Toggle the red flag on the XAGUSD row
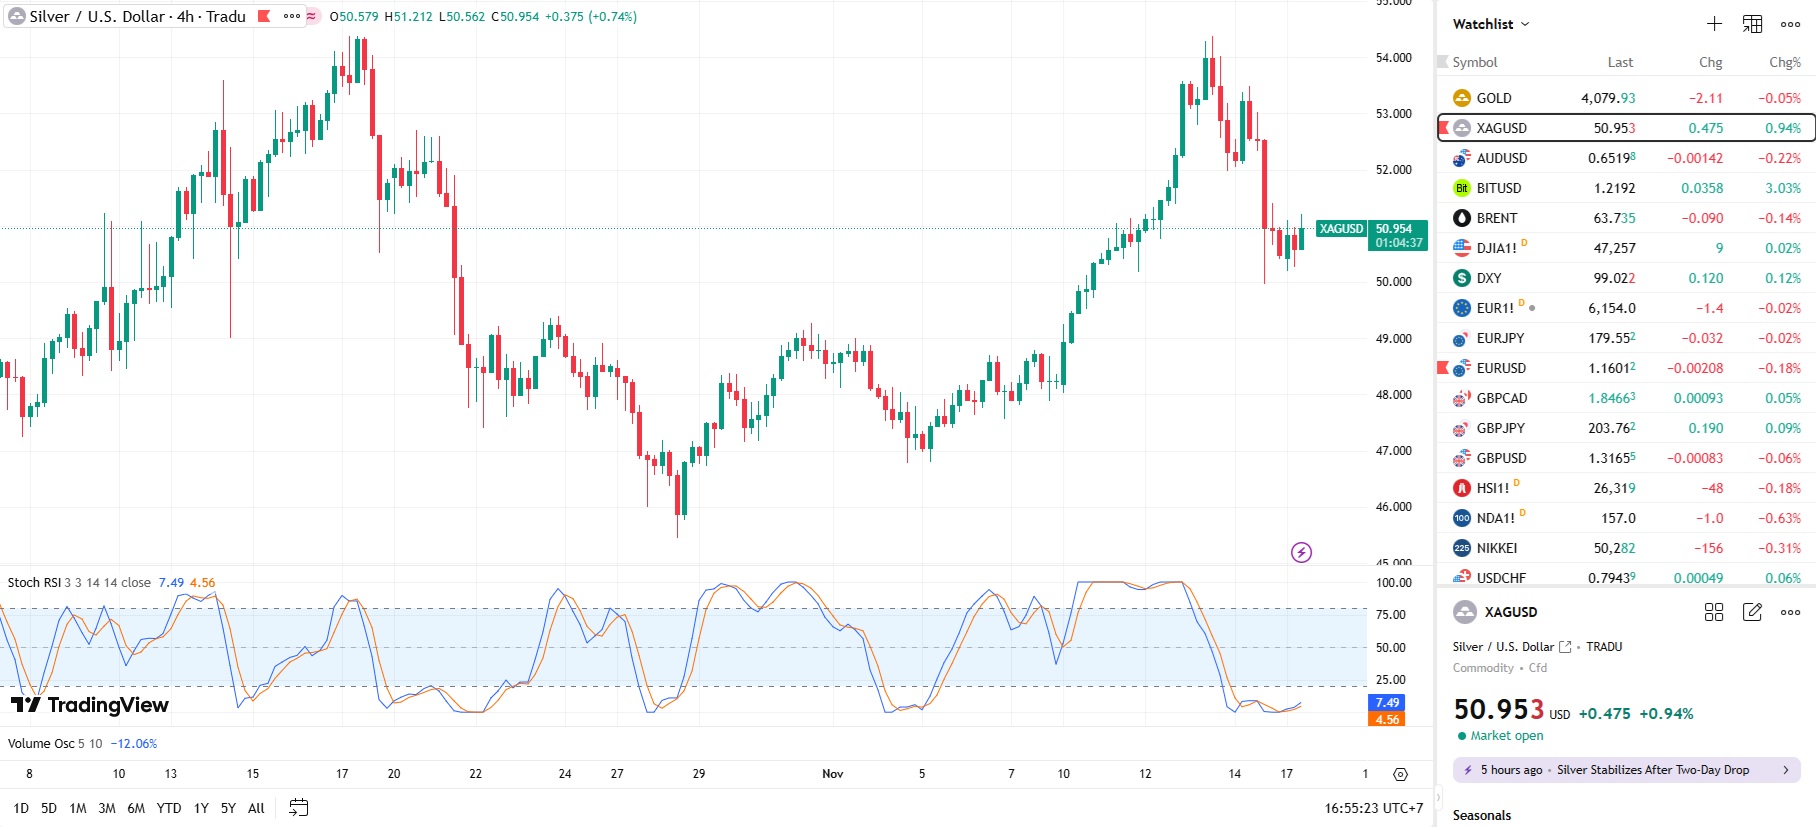 click(1443, 128)
